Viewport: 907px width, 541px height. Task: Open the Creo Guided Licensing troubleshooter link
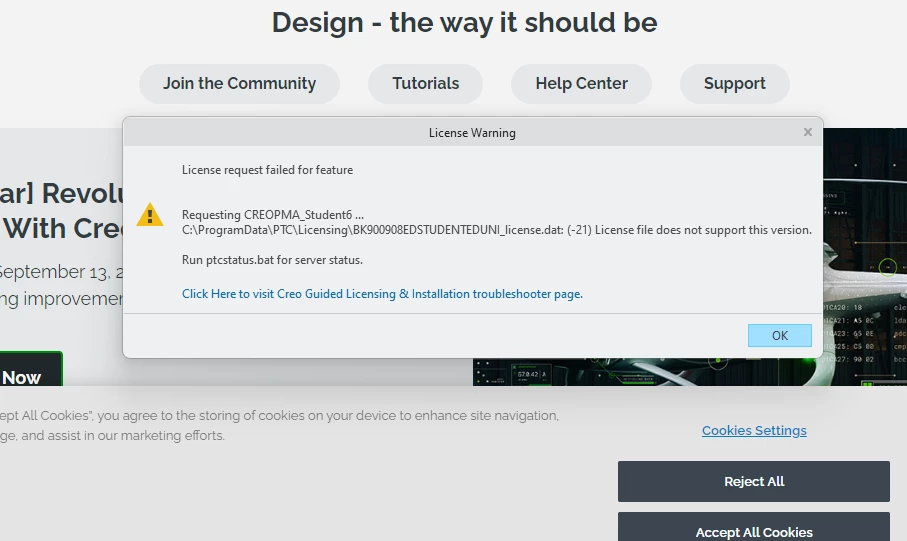[x=382, y=294]
